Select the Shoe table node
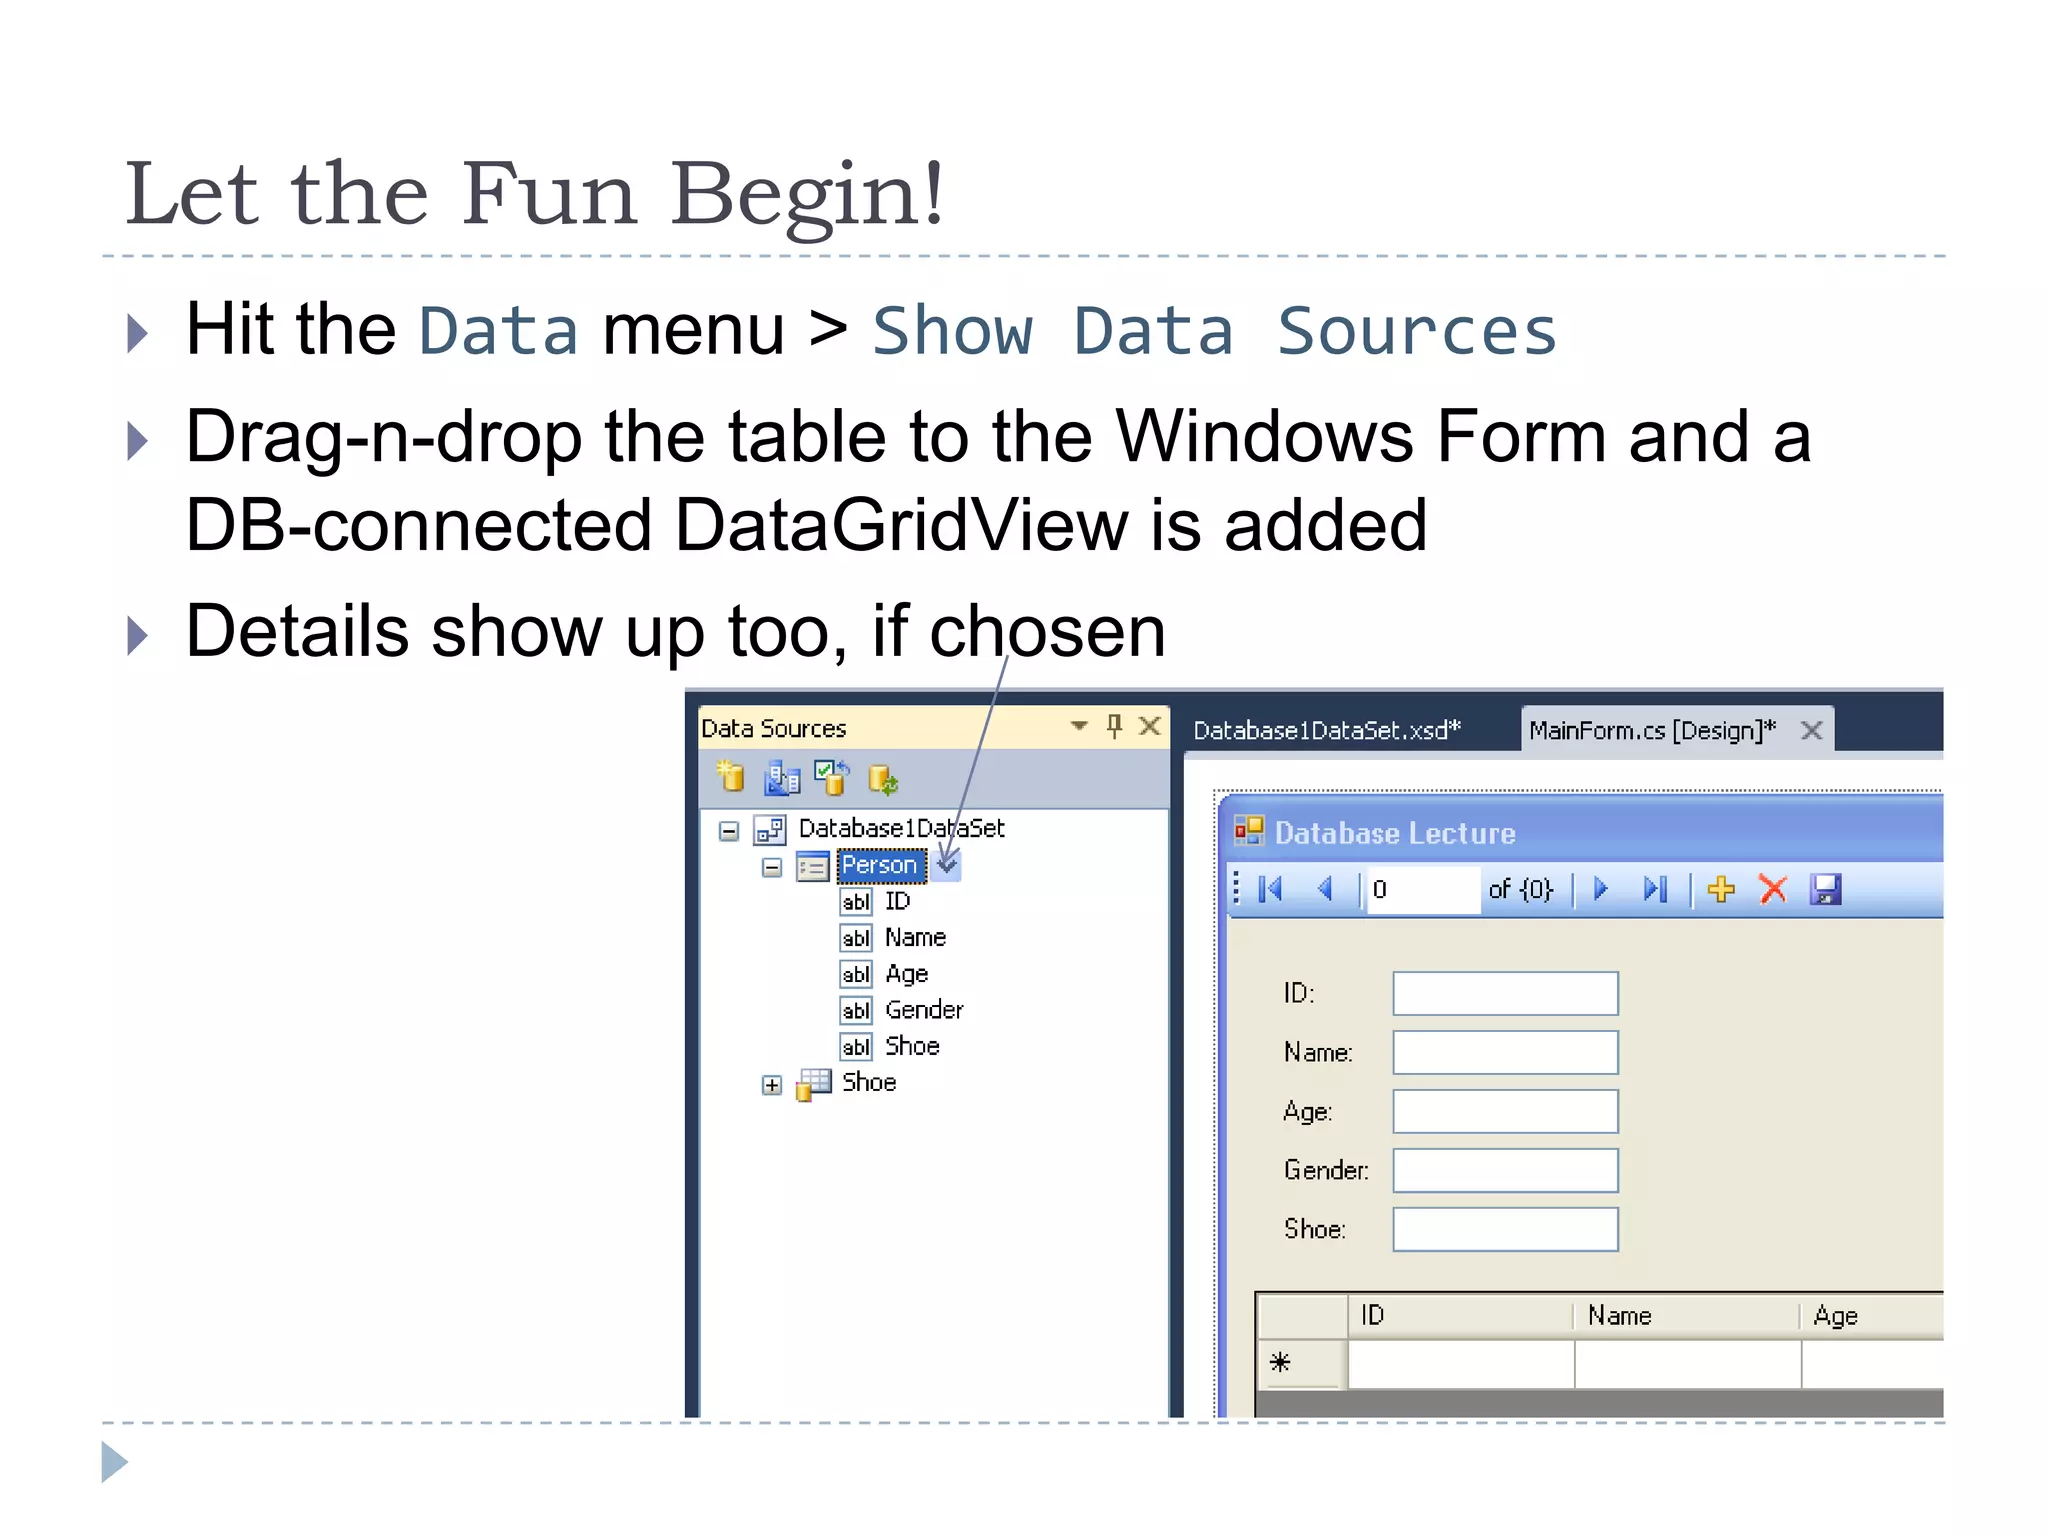The image size is (2048, 1536). [x=868, y=1082]
